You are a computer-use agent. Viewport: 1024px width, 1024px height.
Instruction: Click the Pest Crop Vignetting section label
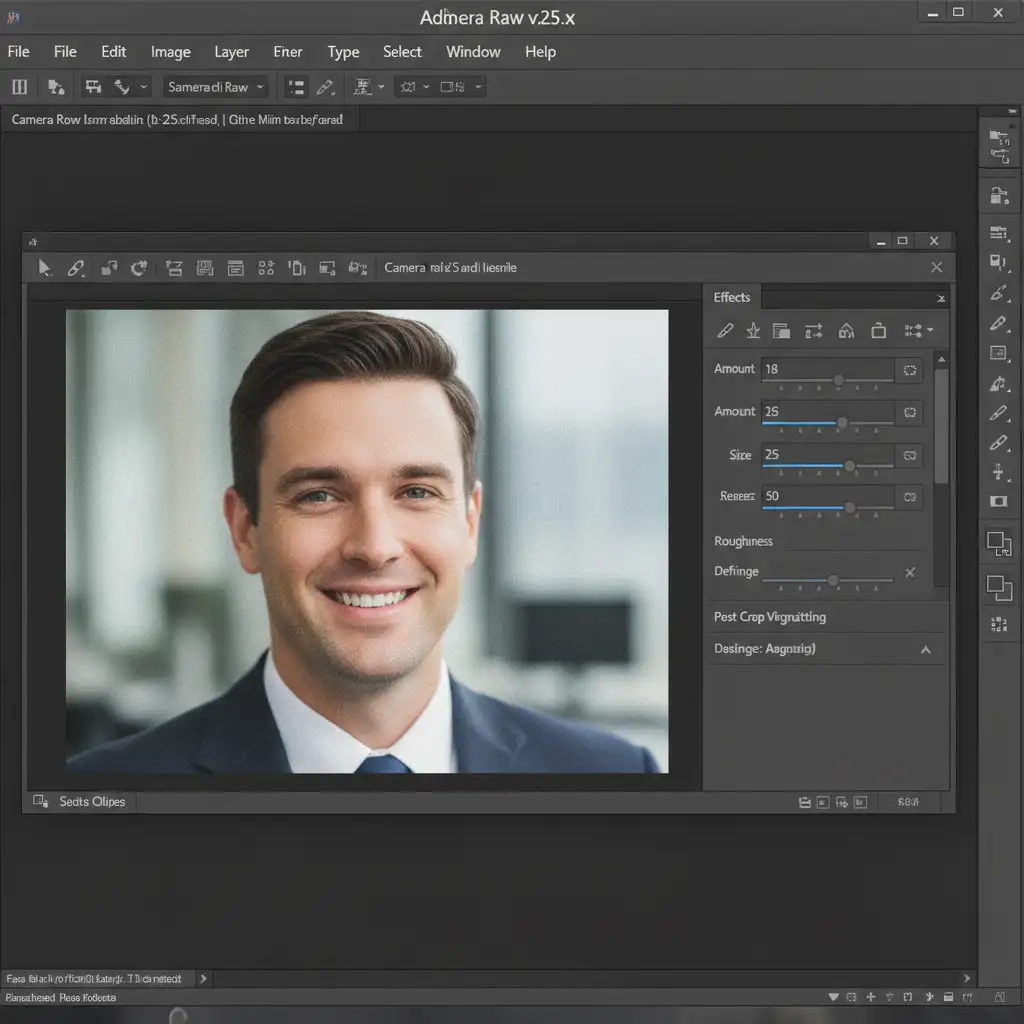click(x=769, y=617)
